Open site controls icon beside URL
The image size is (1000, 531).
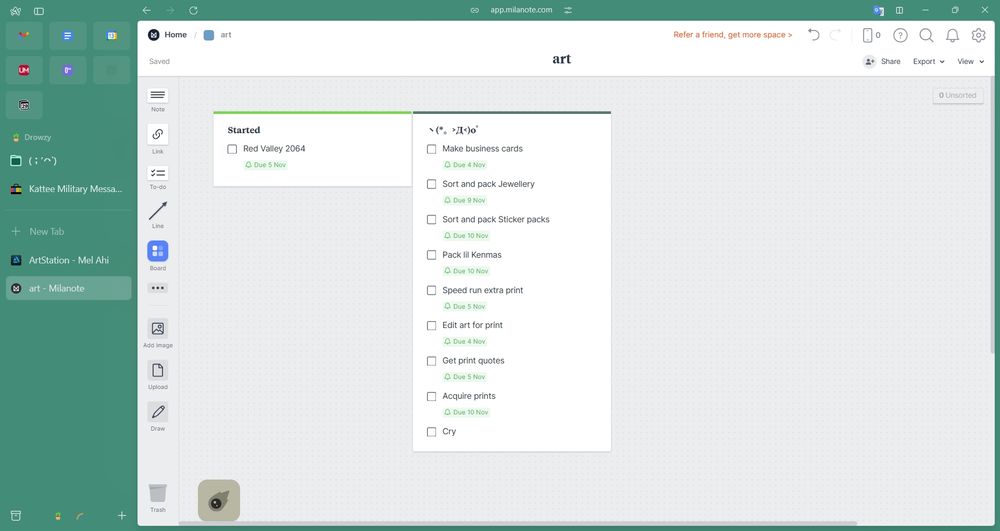[x=568, y=10]
